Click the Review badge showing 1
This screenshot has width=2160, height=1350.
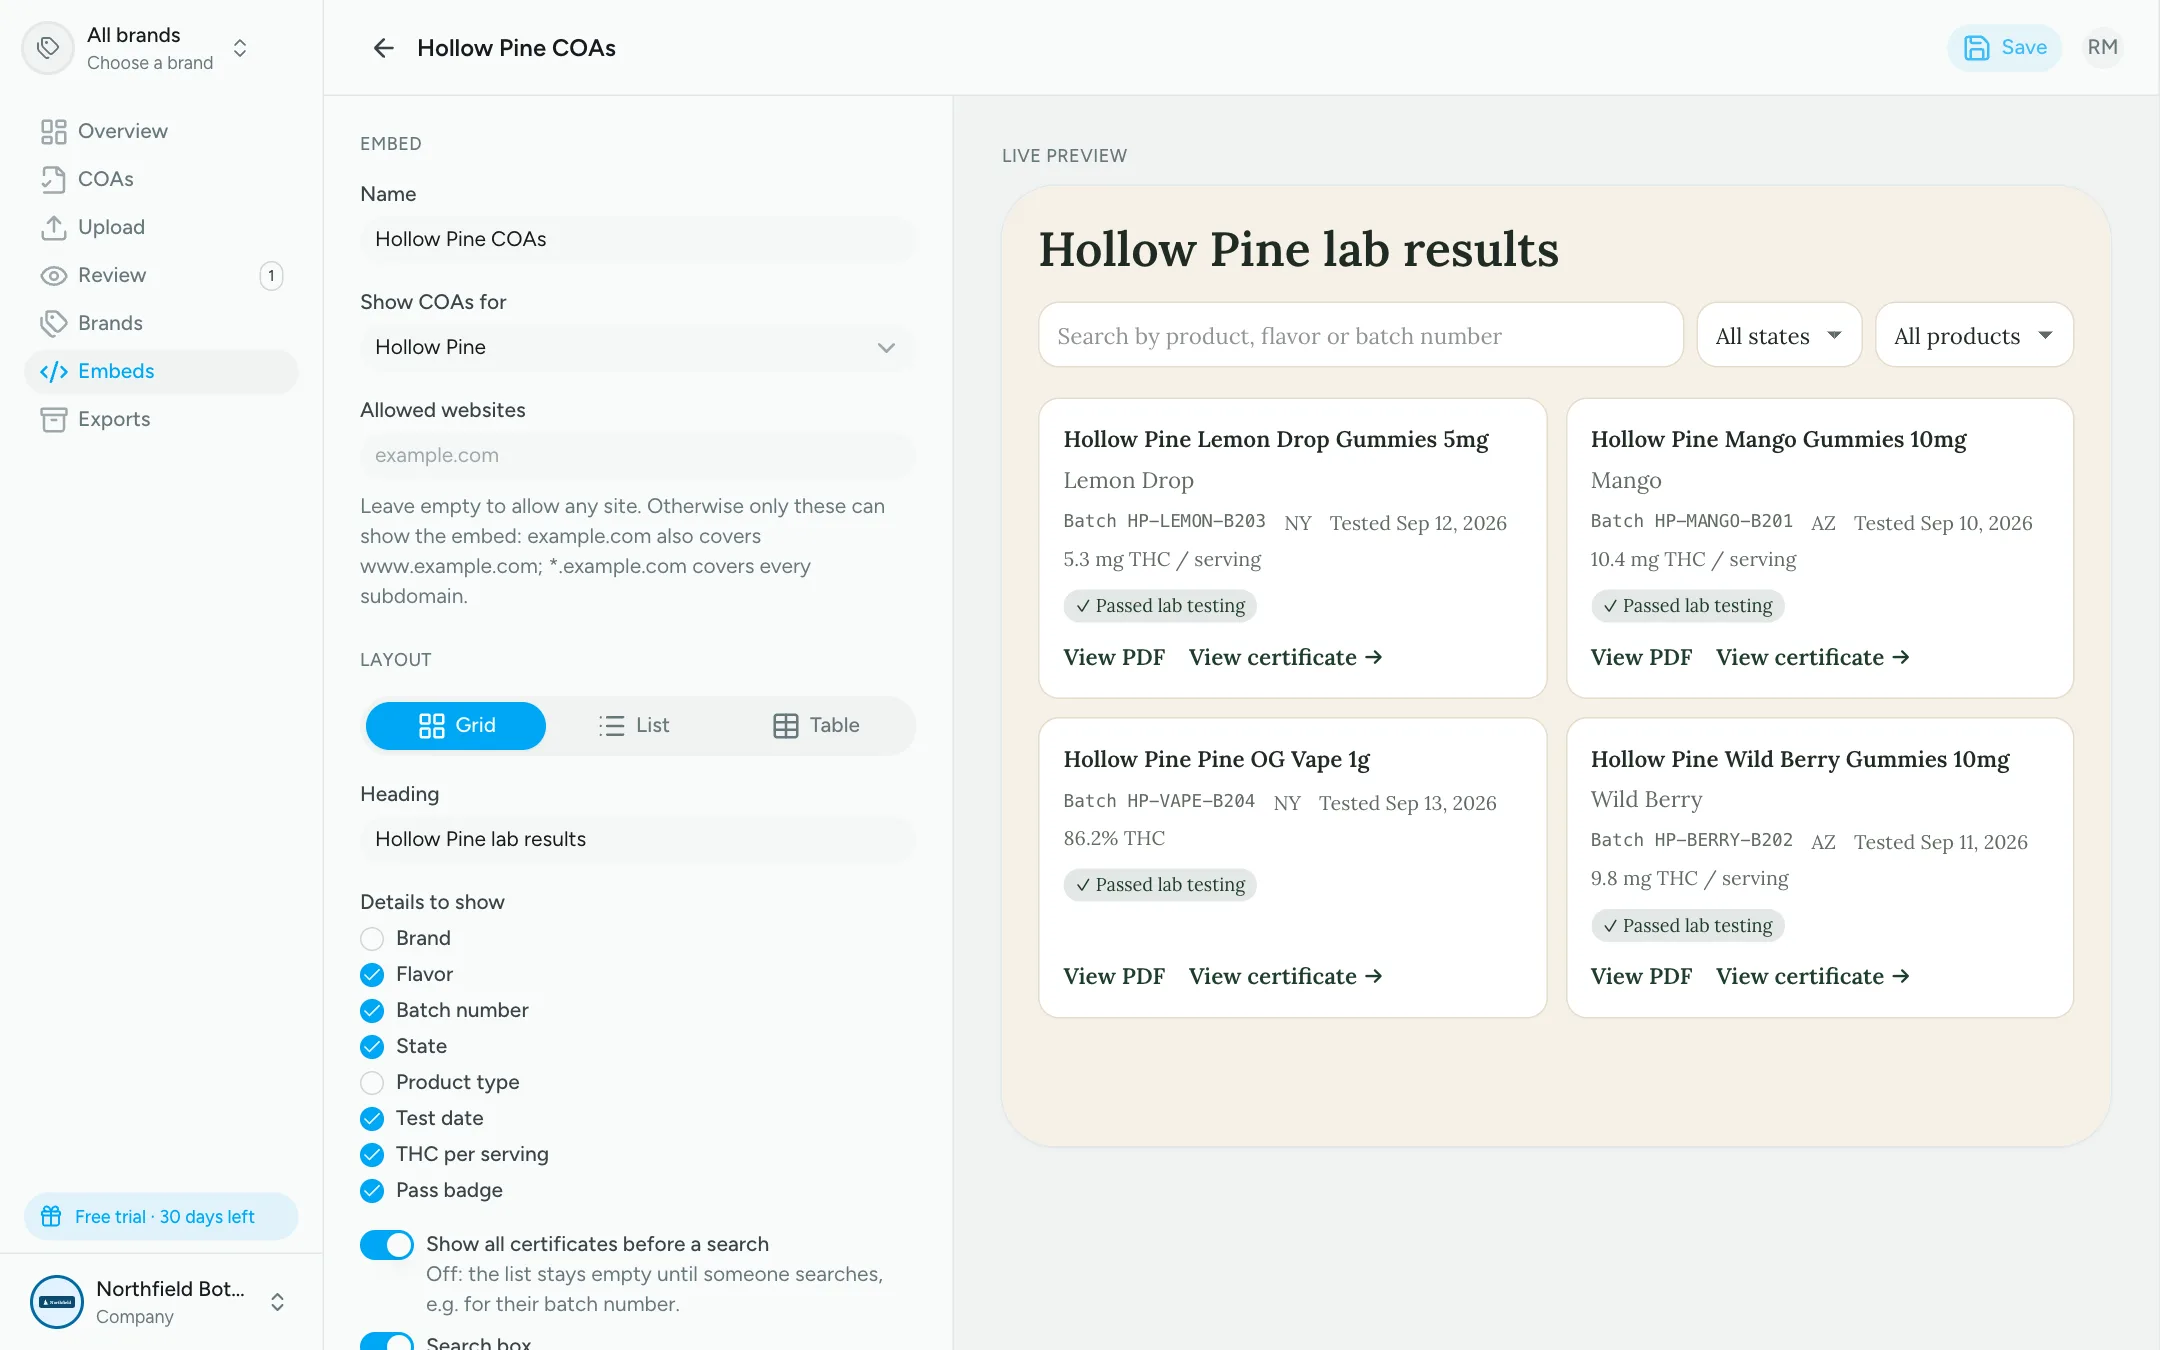[271, 276]
